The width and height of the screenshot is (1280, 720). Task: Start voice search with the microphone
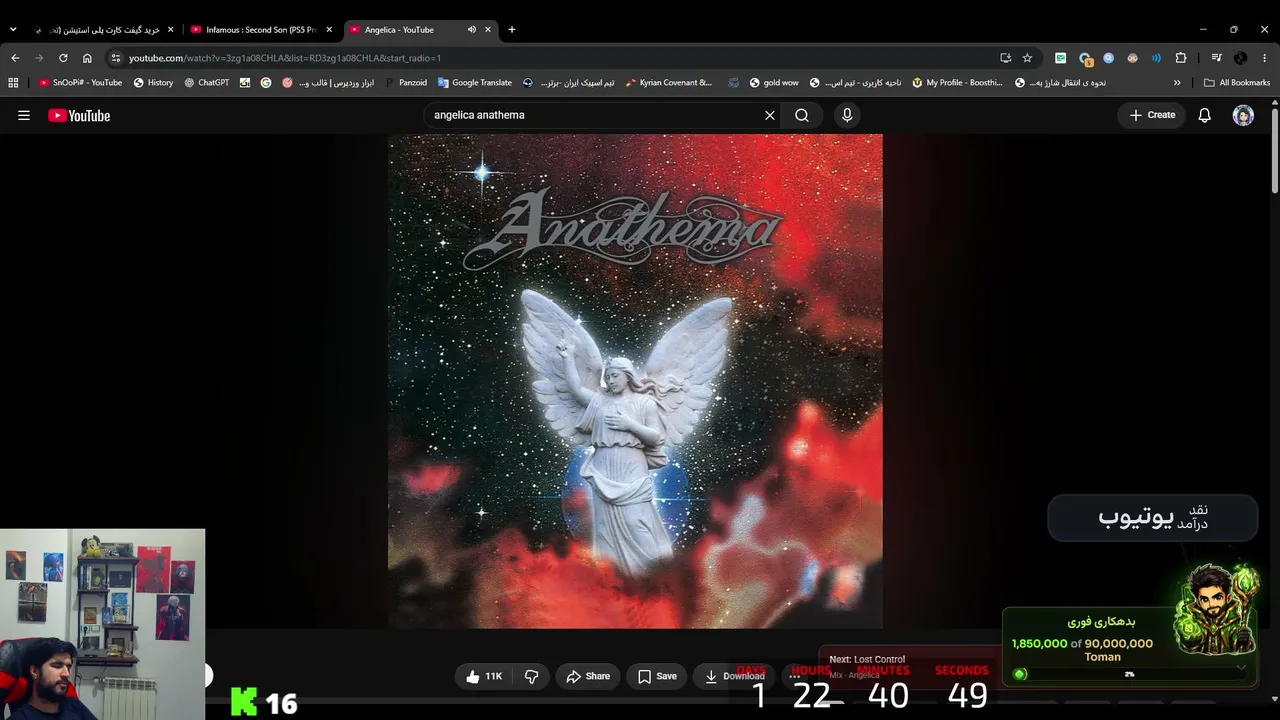(x=847, y=115)
